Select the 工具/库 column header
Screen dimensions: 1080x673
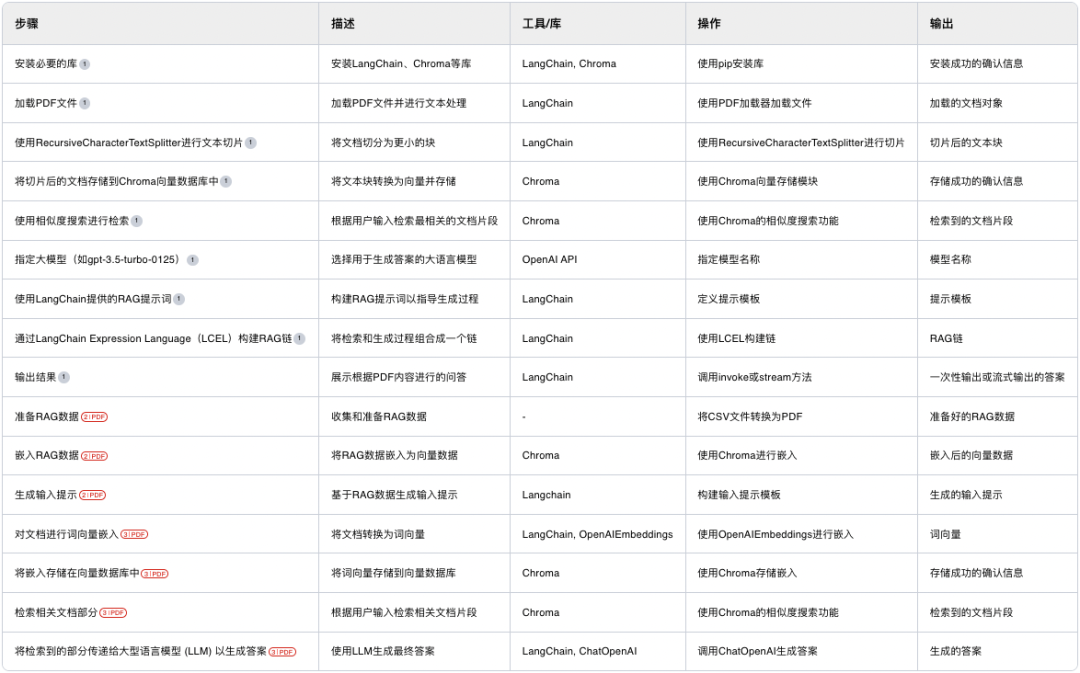[x=541, y=23]
